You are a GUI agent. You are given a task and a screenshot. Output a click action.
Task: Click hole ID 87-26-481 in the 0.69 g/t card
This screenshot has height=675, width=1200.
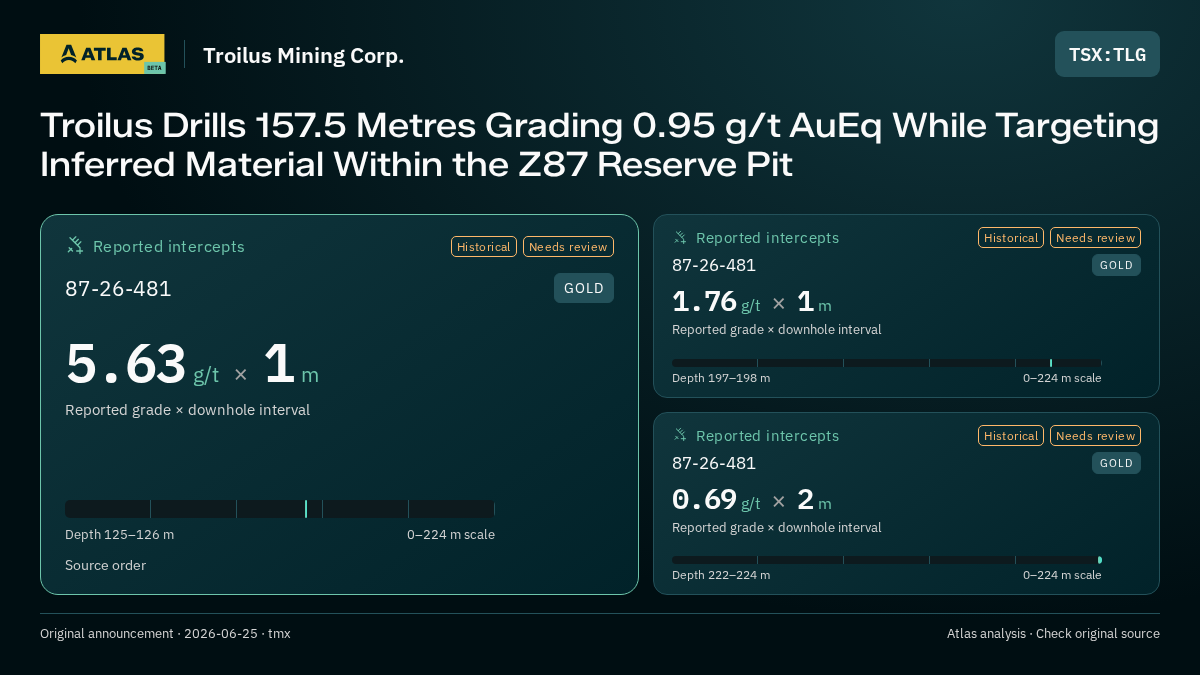[714, 464]
